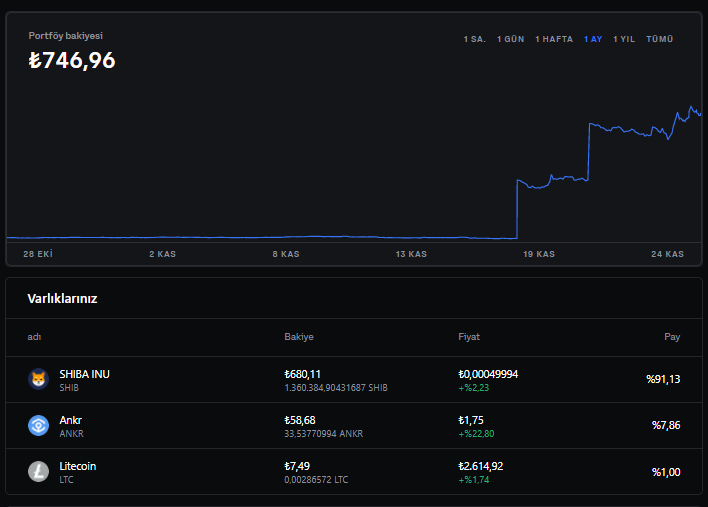Click the +%2,23 change value
708x507 pixels.
pos(474,388)
